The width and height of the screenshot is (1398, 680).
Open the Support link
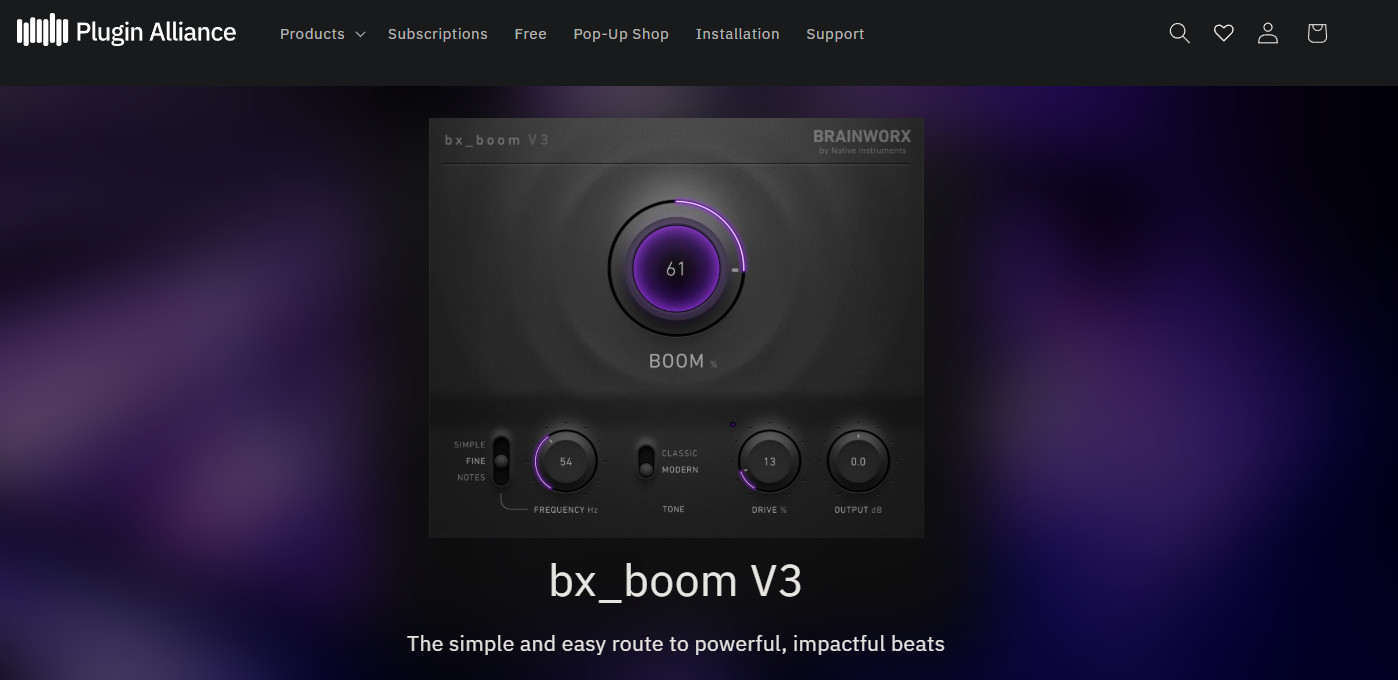click(835, 34)
